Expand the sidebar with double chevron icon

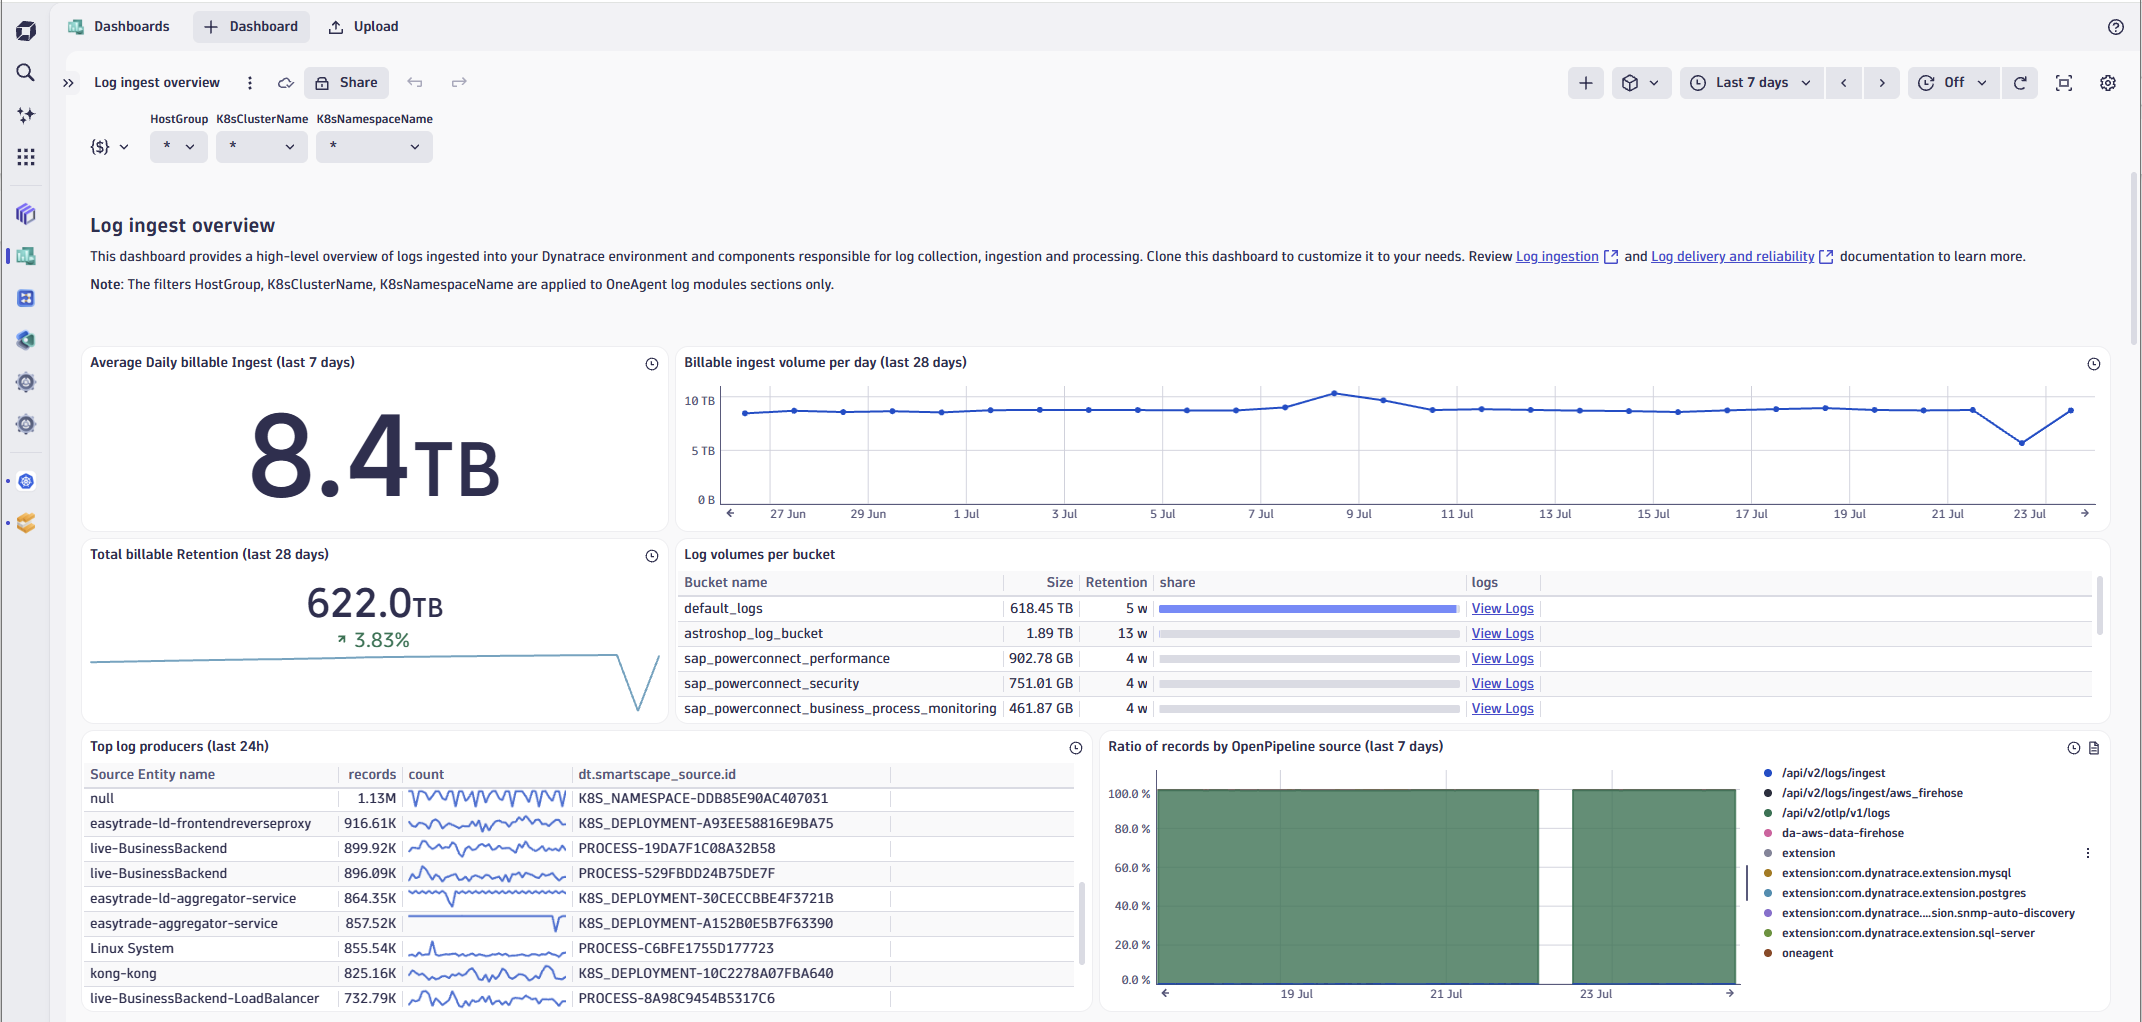tap(68, 83)
